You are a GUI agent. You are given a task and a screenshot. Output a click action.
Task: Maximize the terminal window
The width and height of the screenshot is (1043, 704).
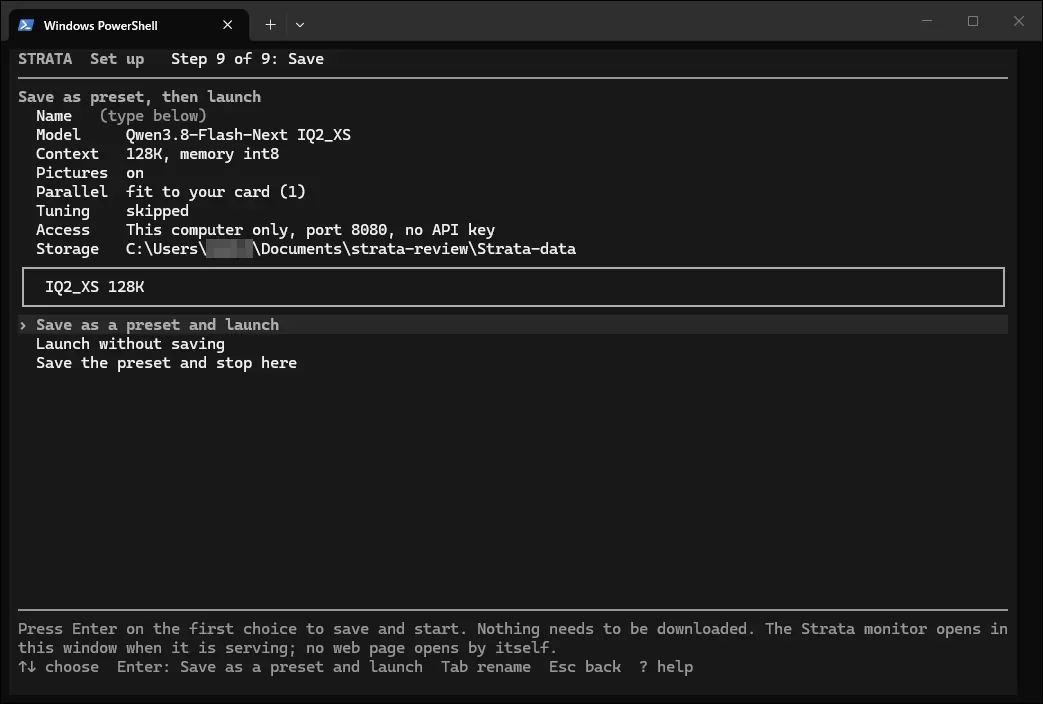click(x=972, y=21)
